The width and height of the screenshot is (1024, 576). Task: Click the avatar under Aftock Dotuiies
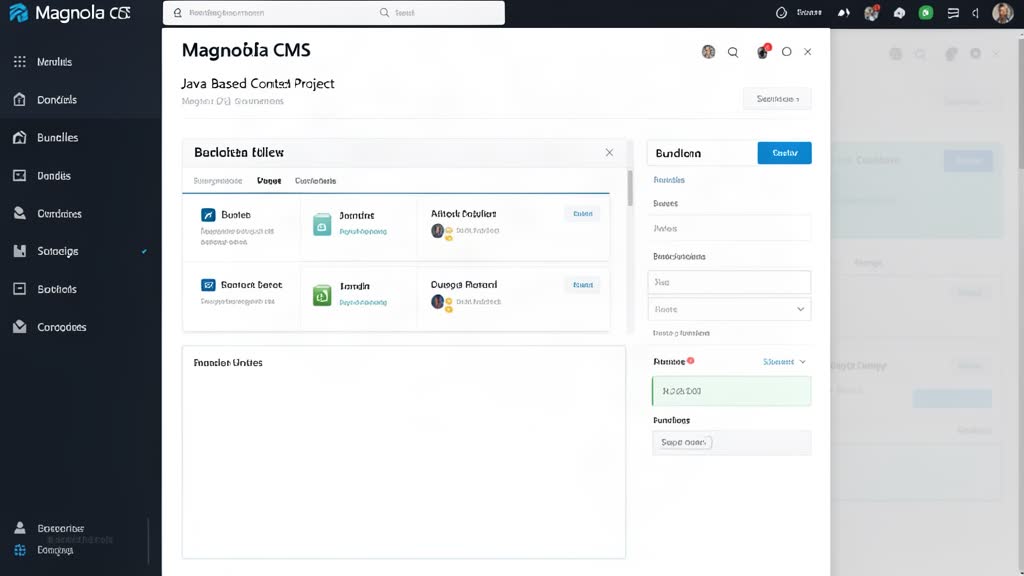click(438, 231)
